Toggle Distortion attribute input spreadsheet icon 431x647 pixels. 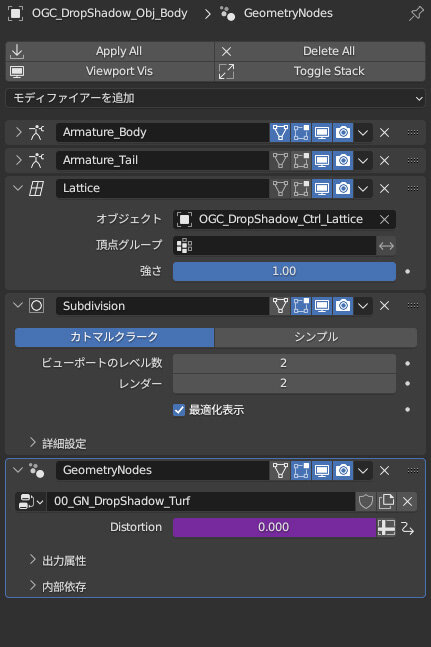386,527
